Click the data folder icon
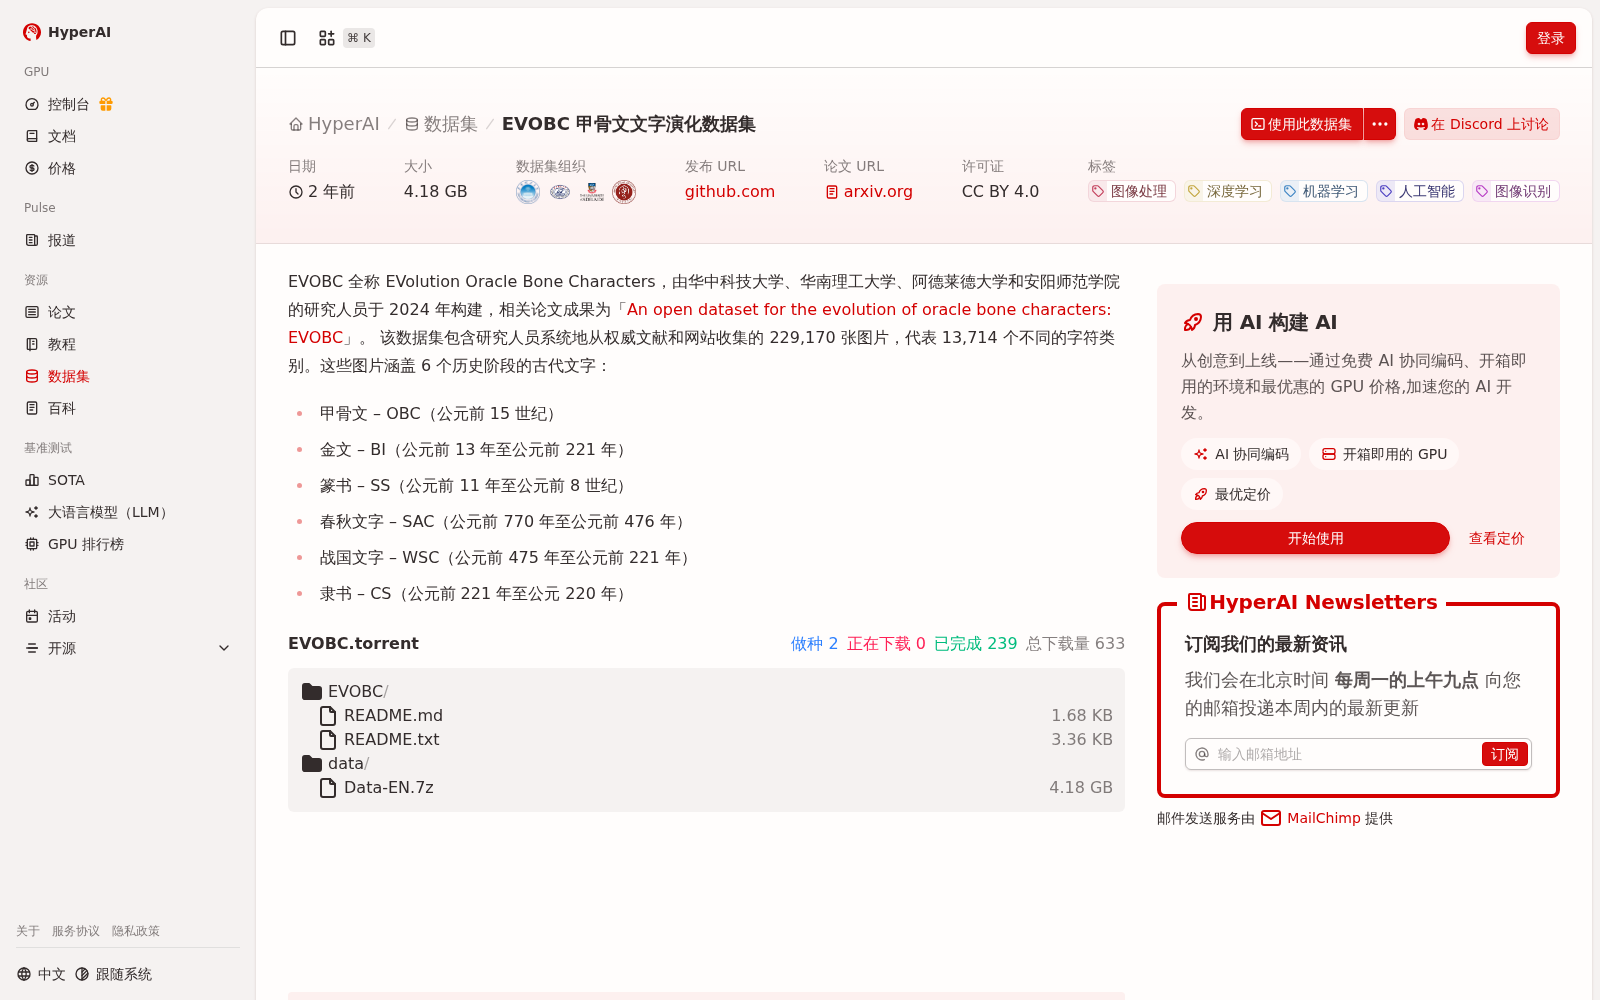Screen dimensions: 1600x1000 312,763
